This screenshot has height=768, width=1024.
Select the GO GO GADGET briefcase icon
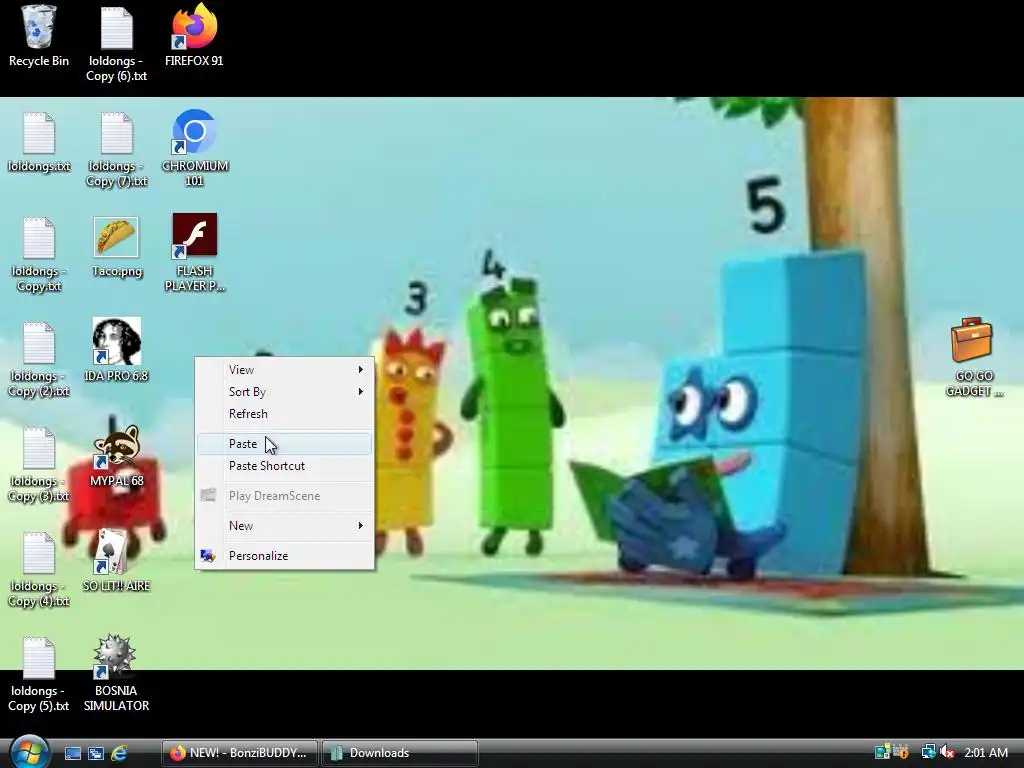pyautogui.click(x=973, y=357)
